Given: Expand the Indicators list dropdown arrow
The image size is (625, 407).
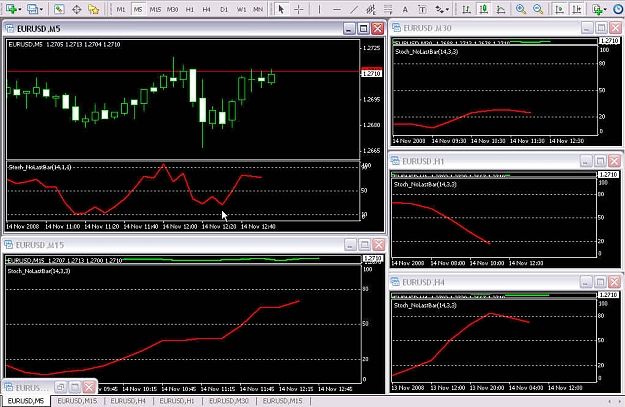Looking at the screenshot, I should click(606, 9).
